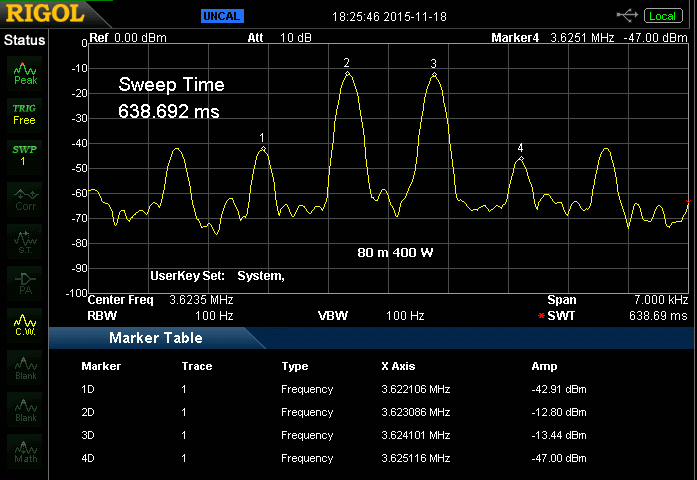Click marker 2 on the trace peak
The width and height of the screenshot is (697, 480).
pyautogui.click(x=347, y=73)
